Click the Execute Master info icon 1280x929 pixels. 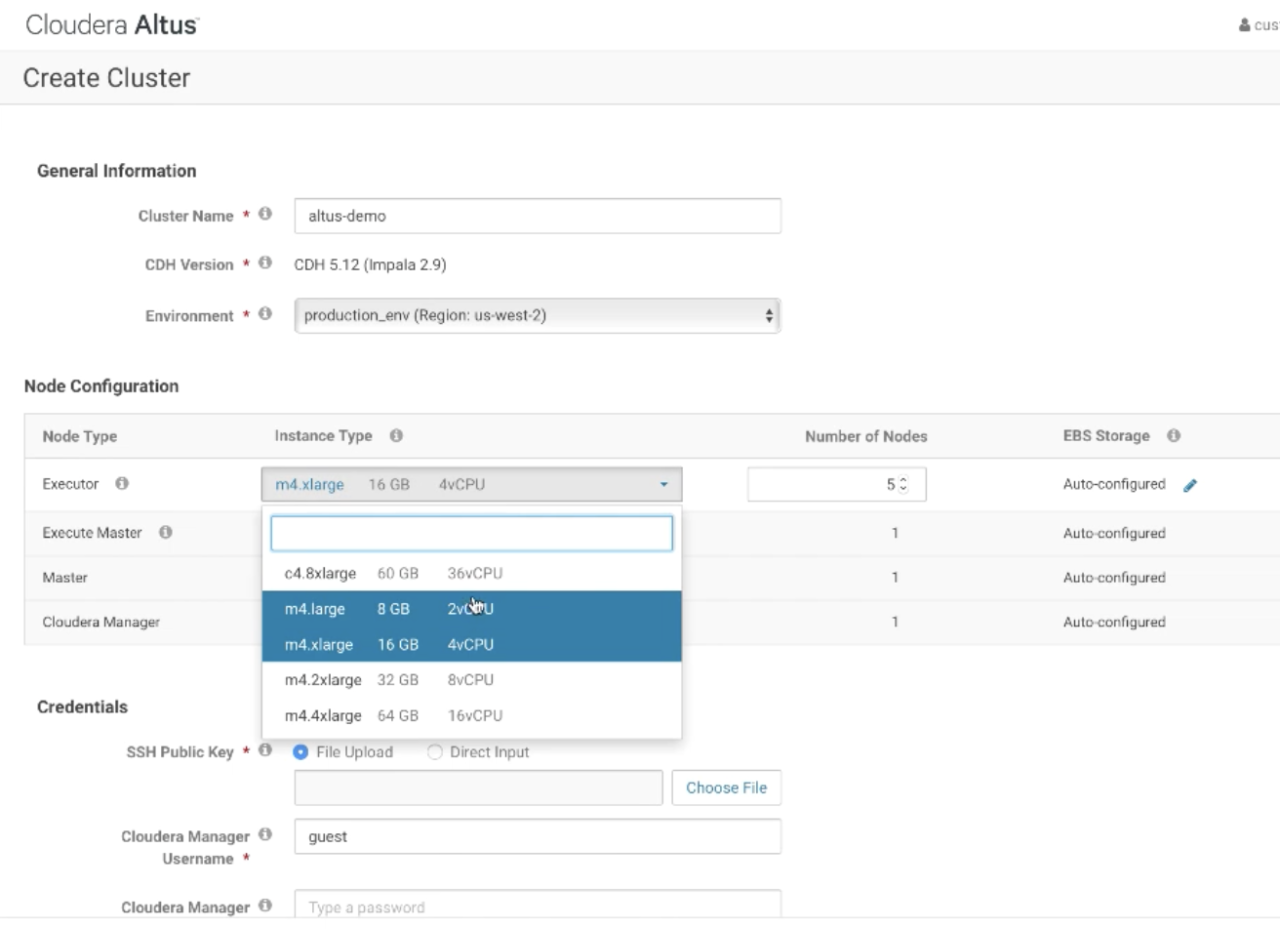coord(166,533)
